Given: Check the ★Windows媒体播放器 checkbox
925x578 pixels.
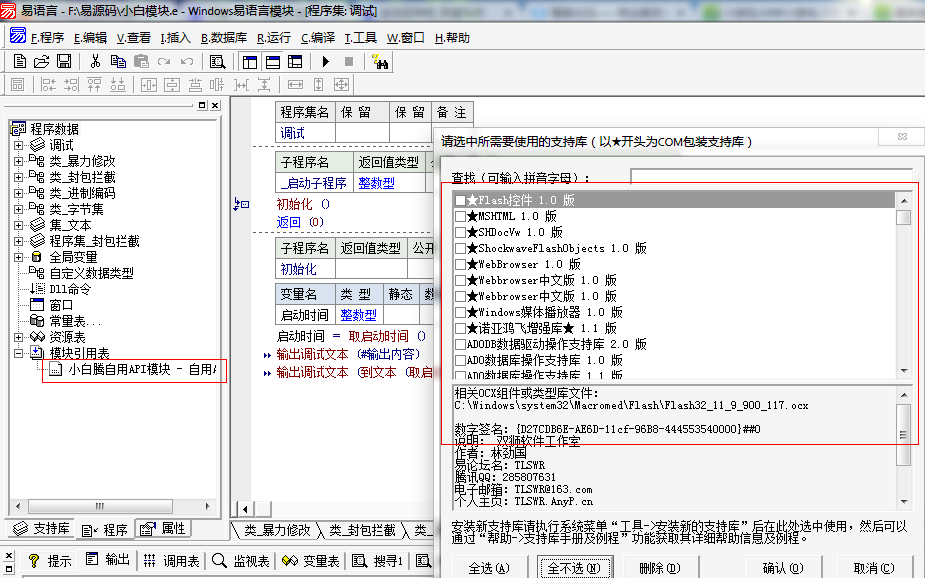Looking at the screenshot, I should tap(460, 312).
